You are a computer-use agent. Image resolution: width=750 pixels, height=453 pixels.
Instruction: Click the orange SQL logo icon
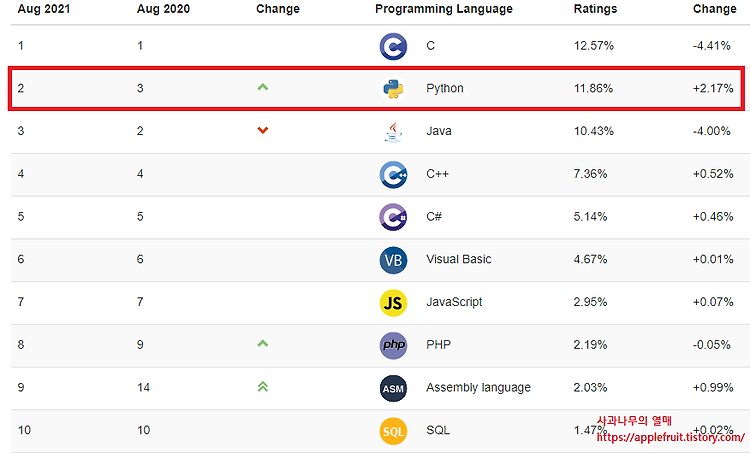[393, 431]
